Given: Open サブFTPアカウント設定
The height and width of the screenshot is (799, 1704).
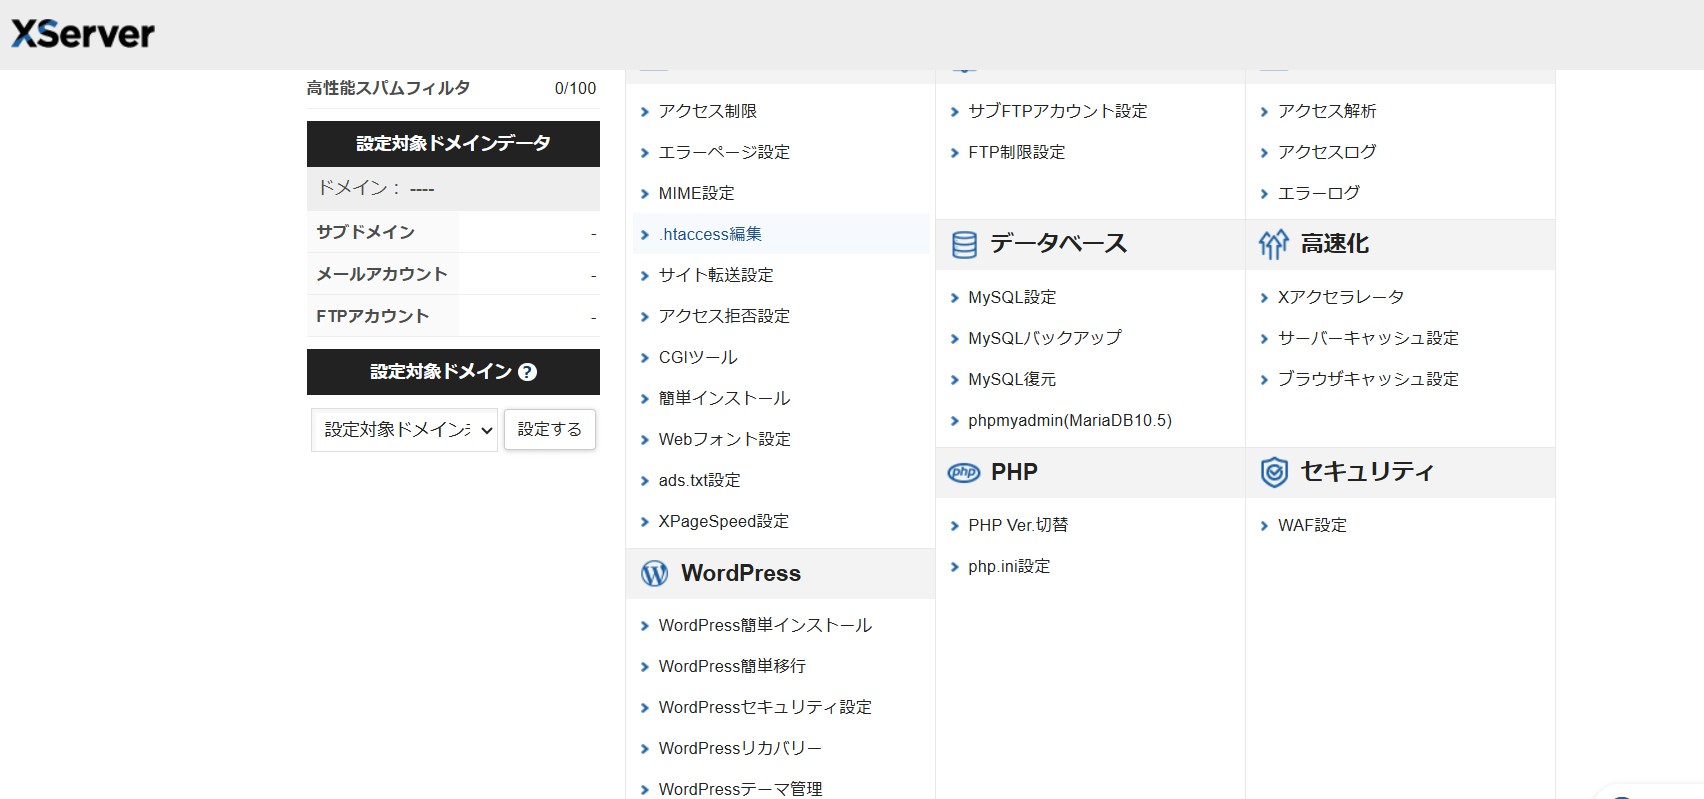Looking at the screenshot, I should (x=1058, y=111).
